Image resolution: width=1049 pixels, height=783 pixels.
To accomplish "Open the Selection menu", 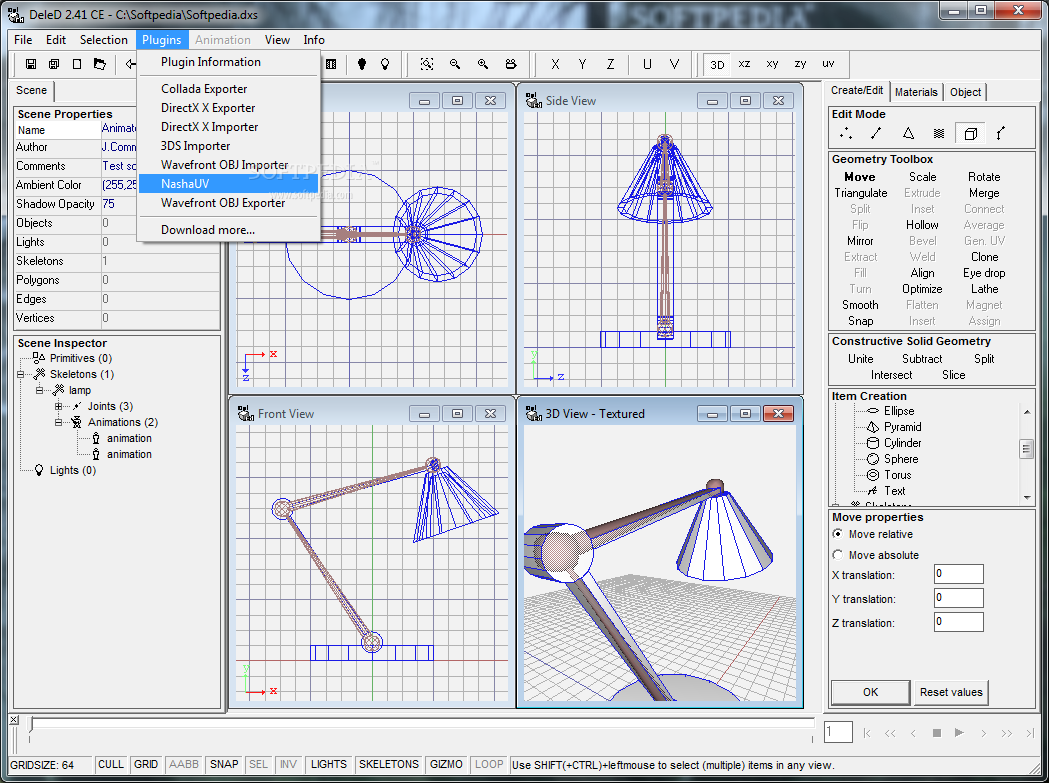I will coord(104,40).
